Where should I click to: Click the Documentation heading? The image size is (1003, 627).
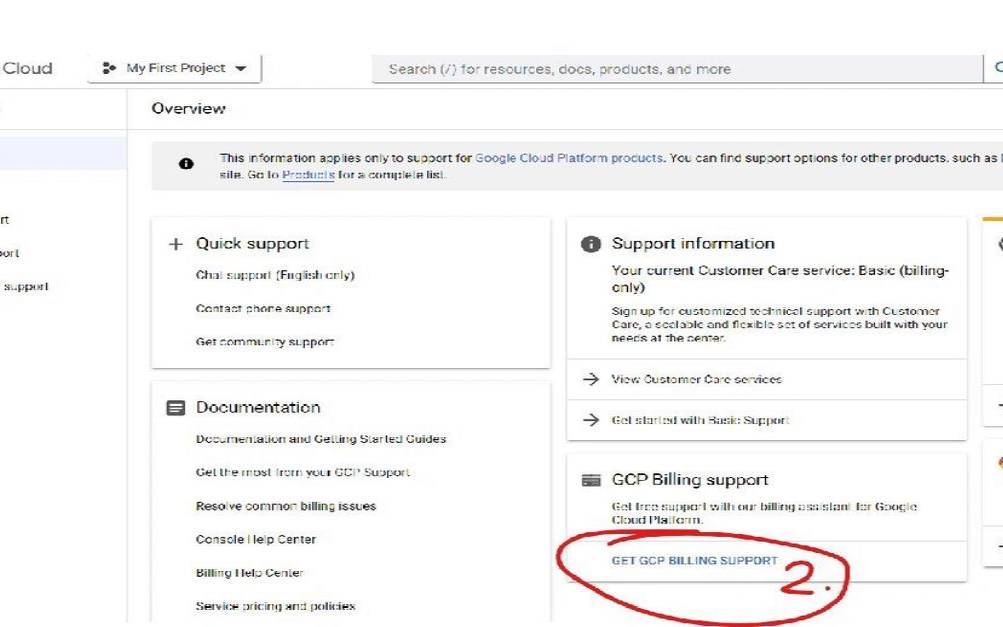[x=258, y=408]
